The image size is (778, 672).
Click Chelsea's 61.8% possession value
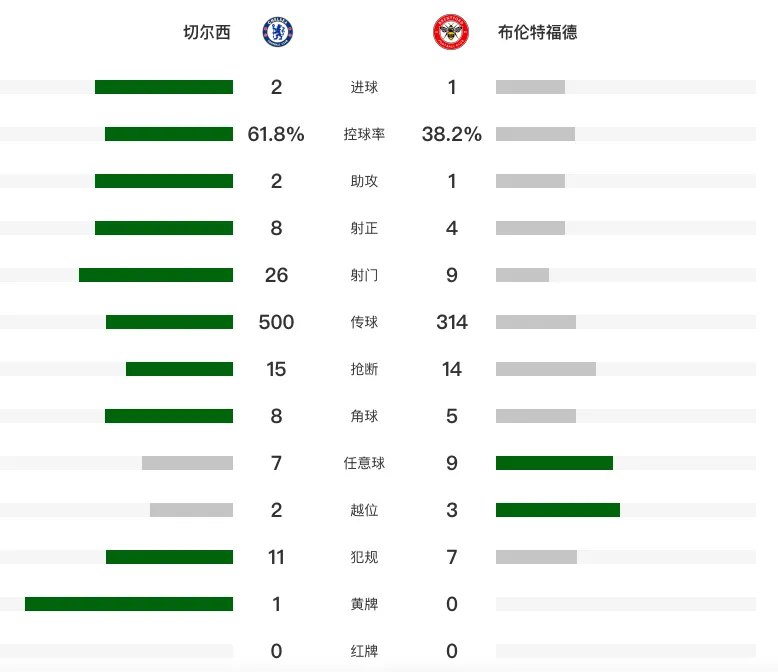coord(276,134)
